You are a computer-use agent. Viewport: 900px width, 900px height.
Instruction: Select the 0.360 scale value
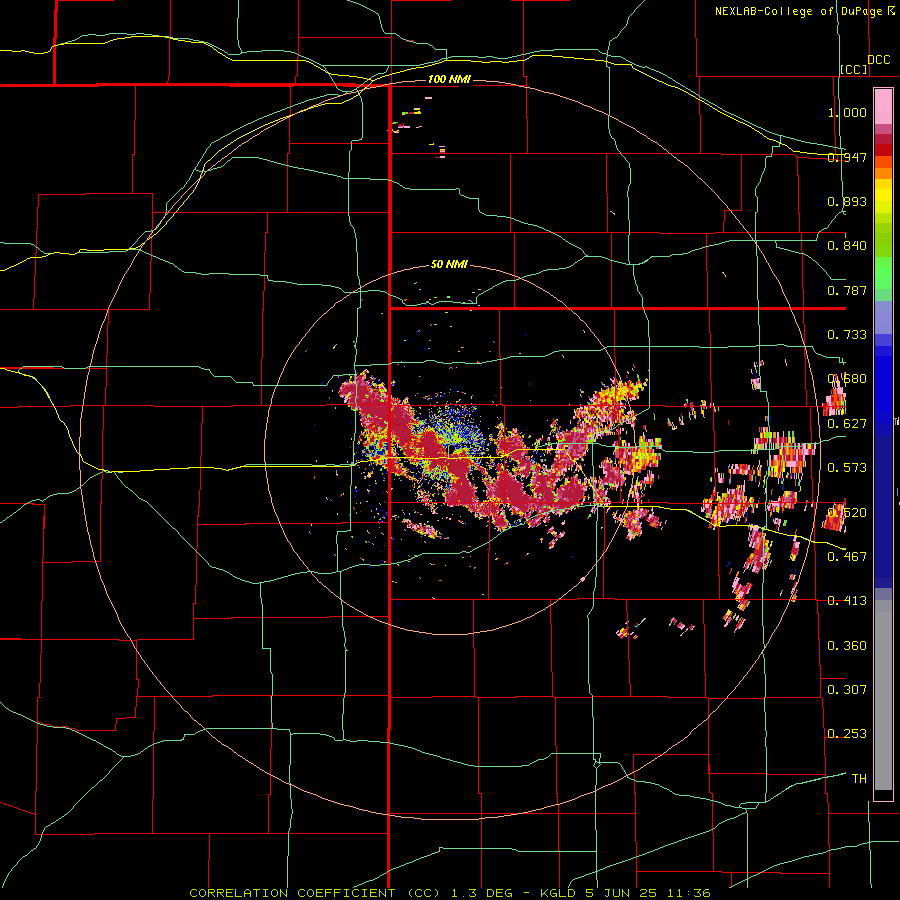tap(847, 646)
